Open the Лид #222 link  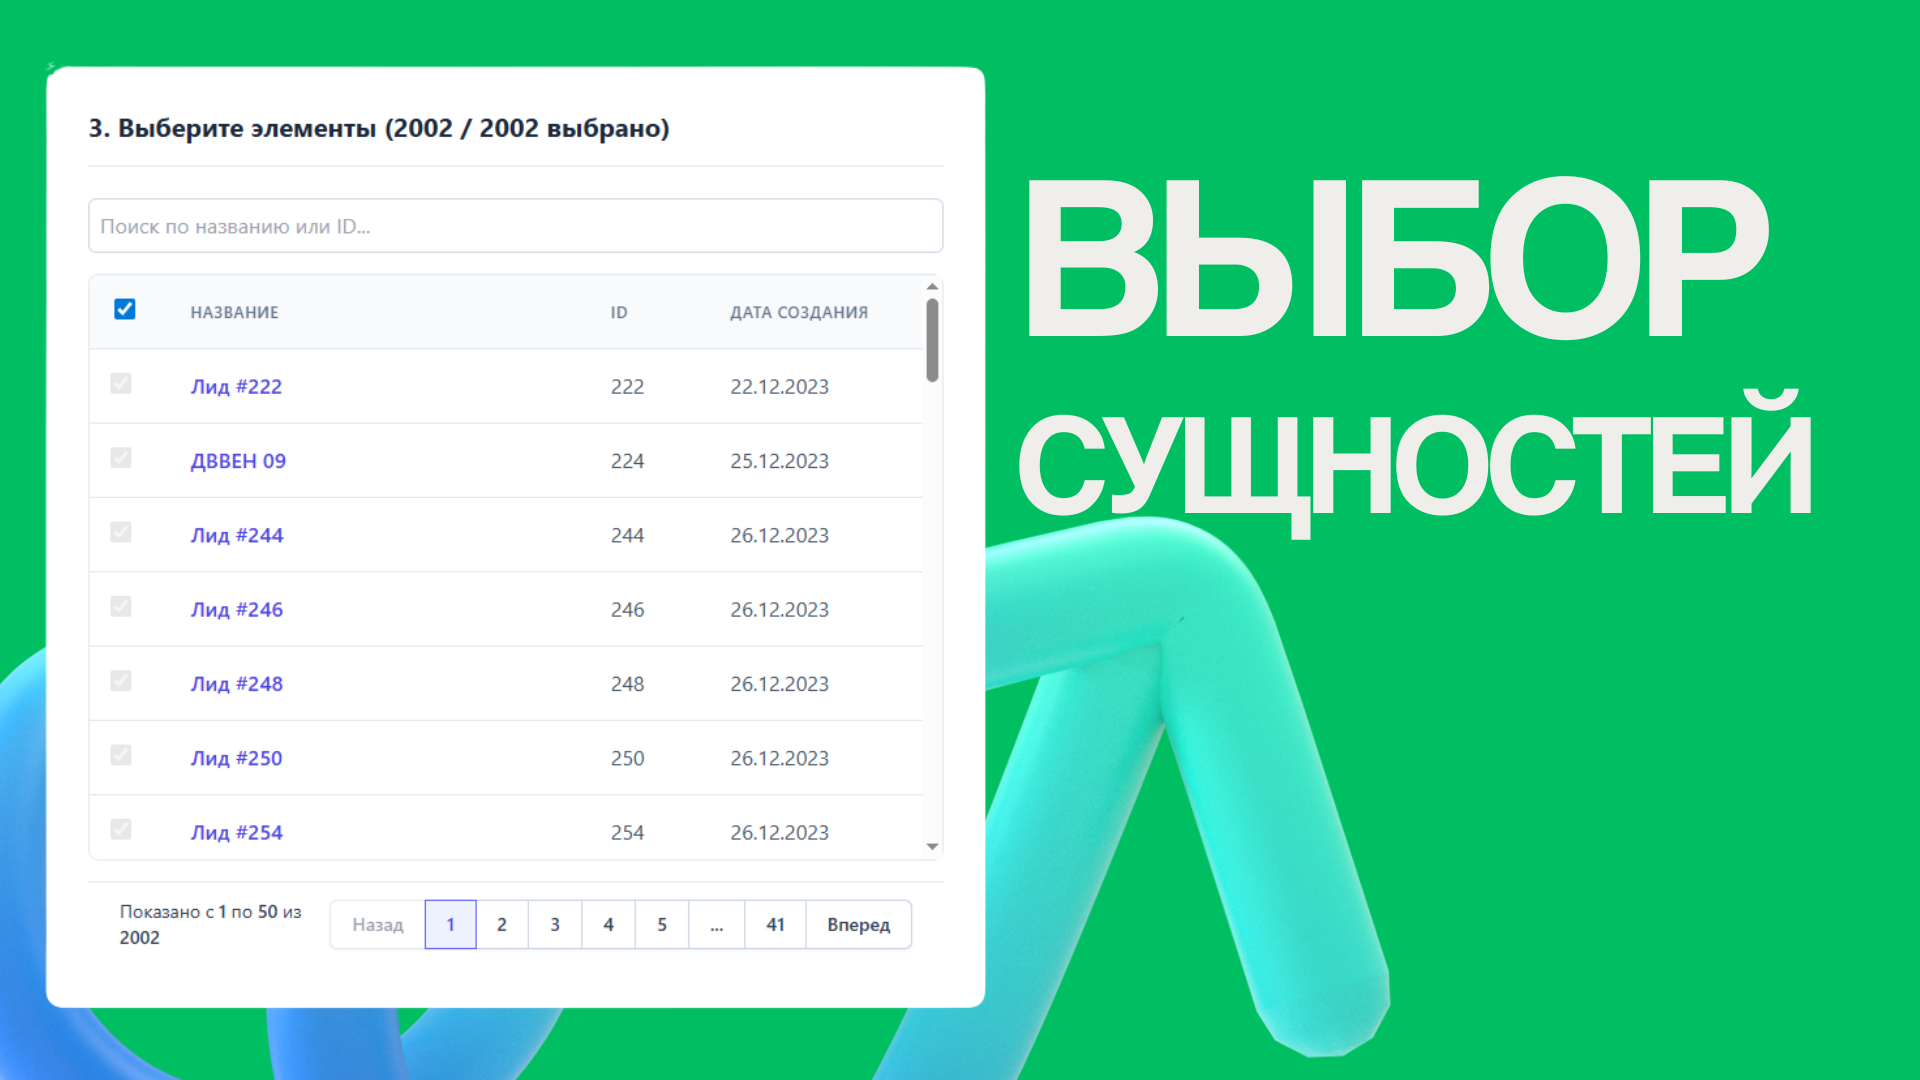click(x=236, y=387)
